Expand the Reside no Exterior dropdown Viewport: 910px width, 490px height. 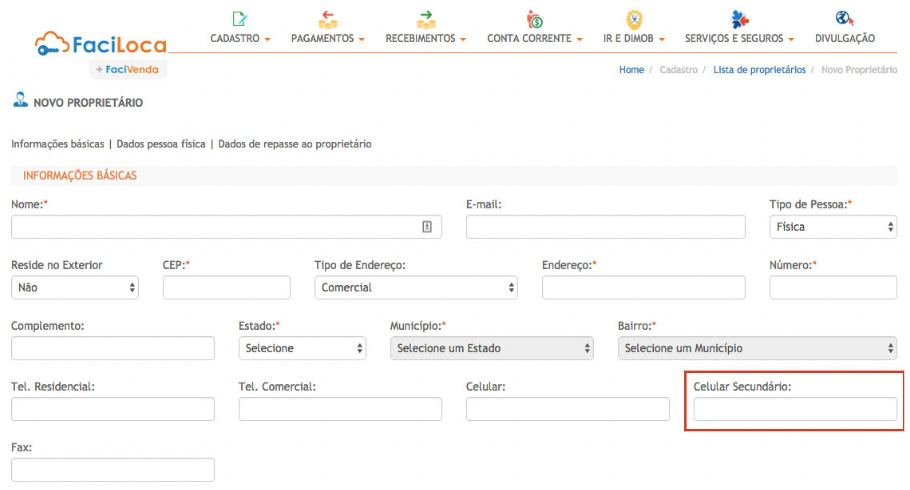point(75,287)
